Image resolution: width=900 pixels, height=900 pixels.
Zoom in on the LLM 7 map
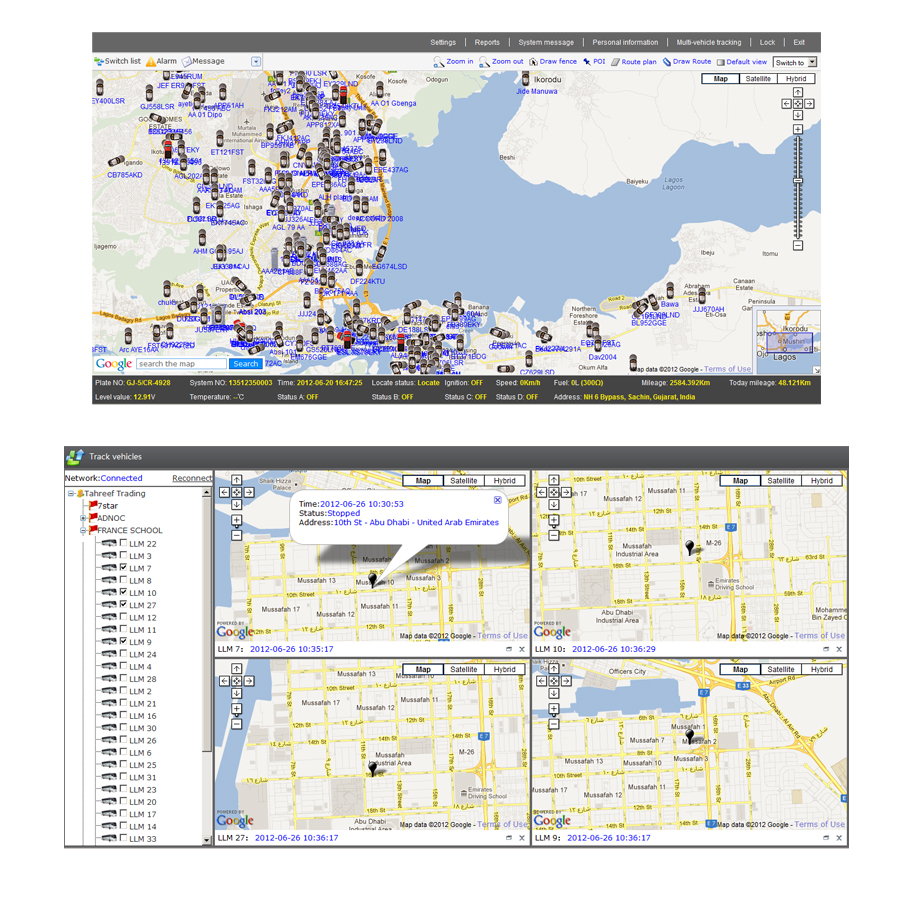[x=236, y=520]
